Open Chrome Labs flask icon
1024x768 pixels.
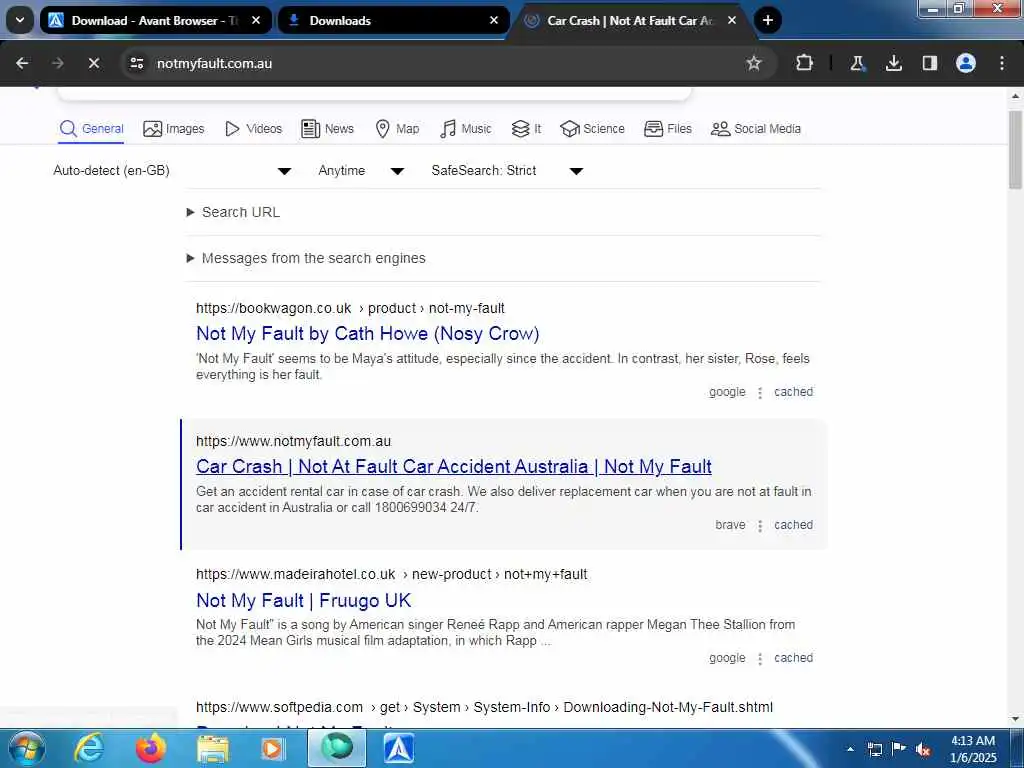[857, 63]
